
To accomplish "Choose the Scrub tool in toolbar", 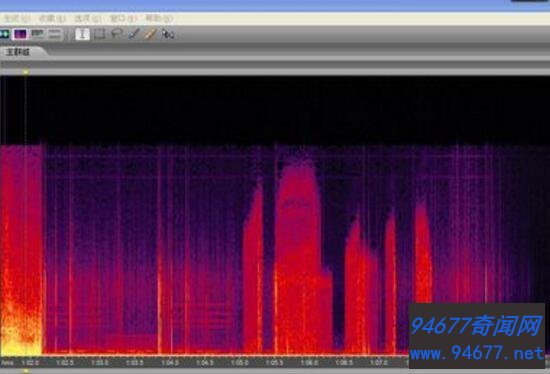I will (x=168, y=34).
